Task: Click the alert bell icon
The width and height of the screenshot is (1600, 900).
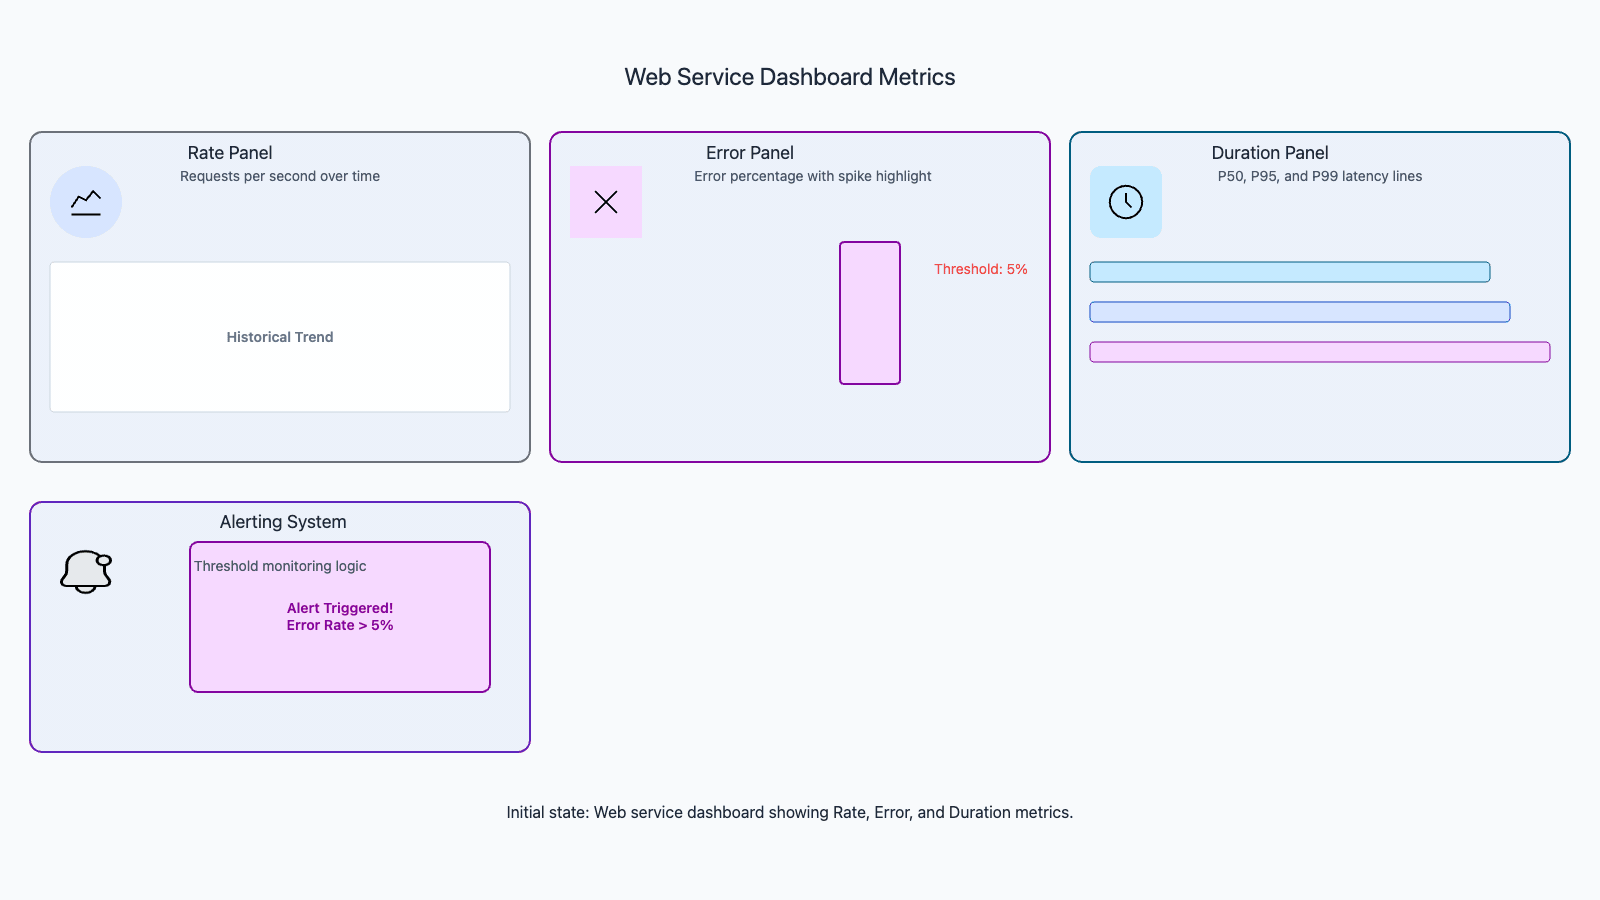Action: (x=86, y=572)
